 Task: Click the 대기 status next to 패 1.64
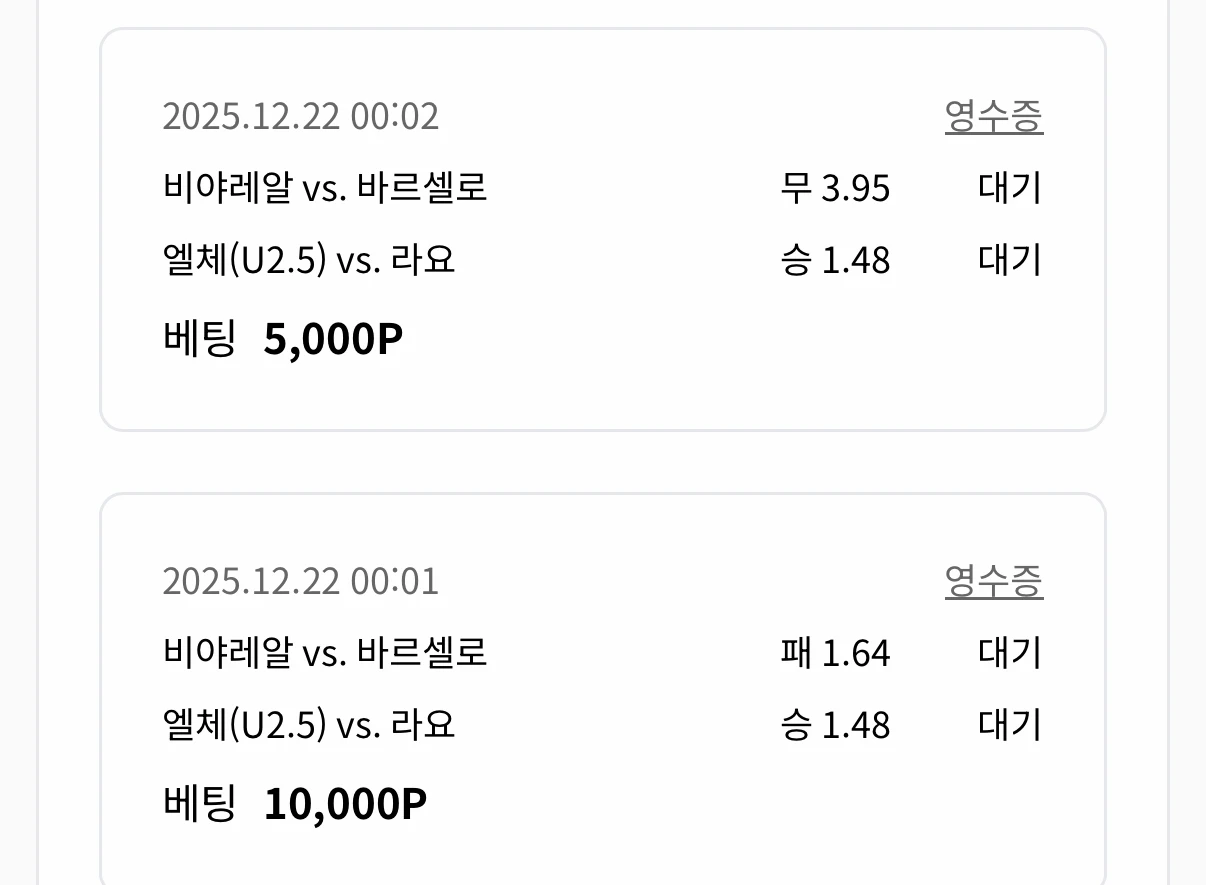pos(1010,653)
